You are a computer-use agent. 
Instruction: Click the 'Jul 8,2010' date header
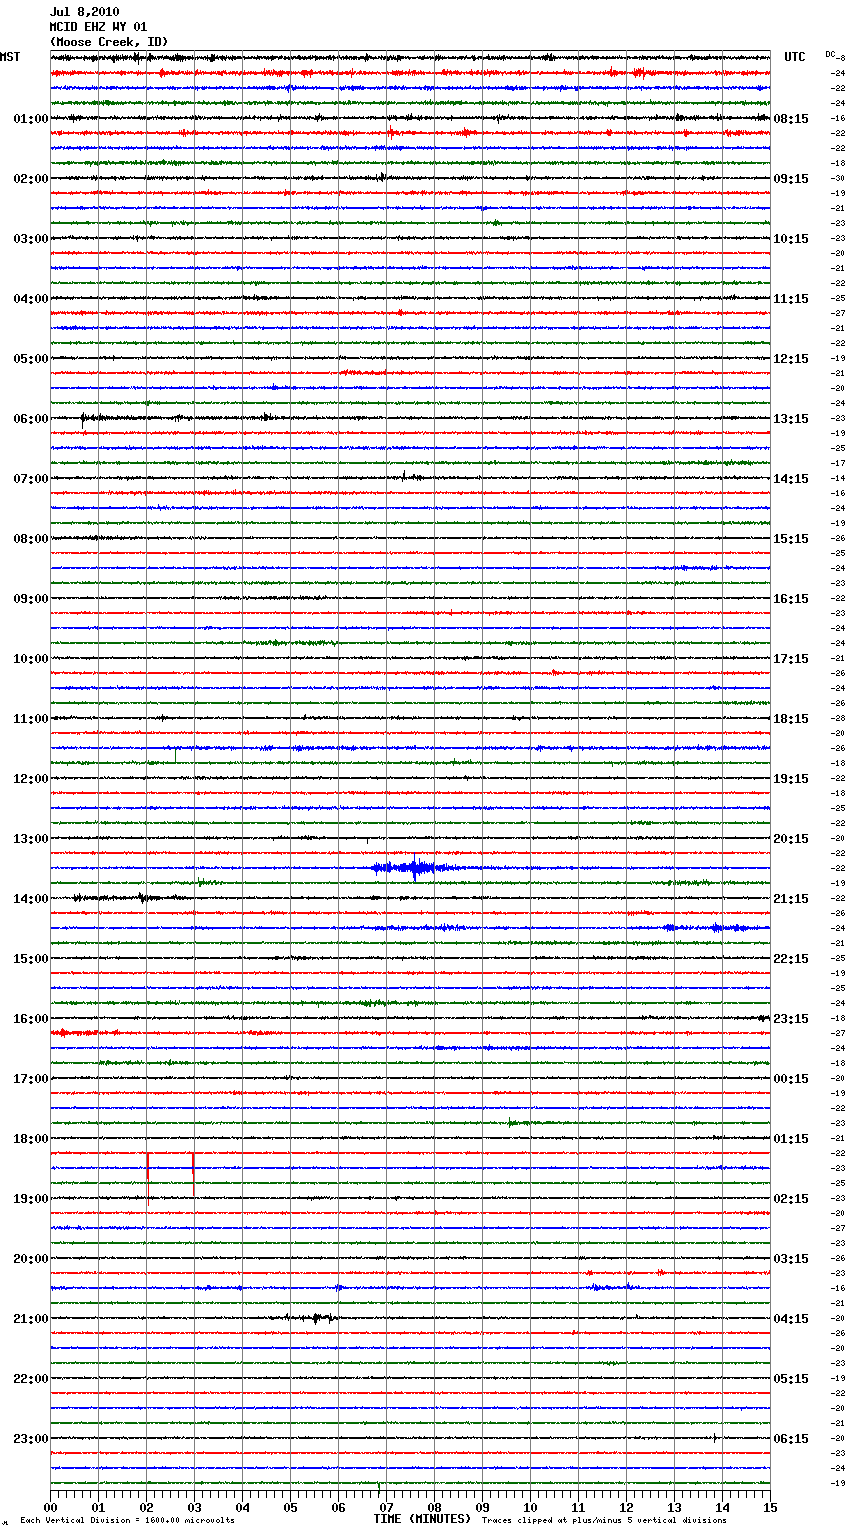pyautogui.click(x=84, y=12)
